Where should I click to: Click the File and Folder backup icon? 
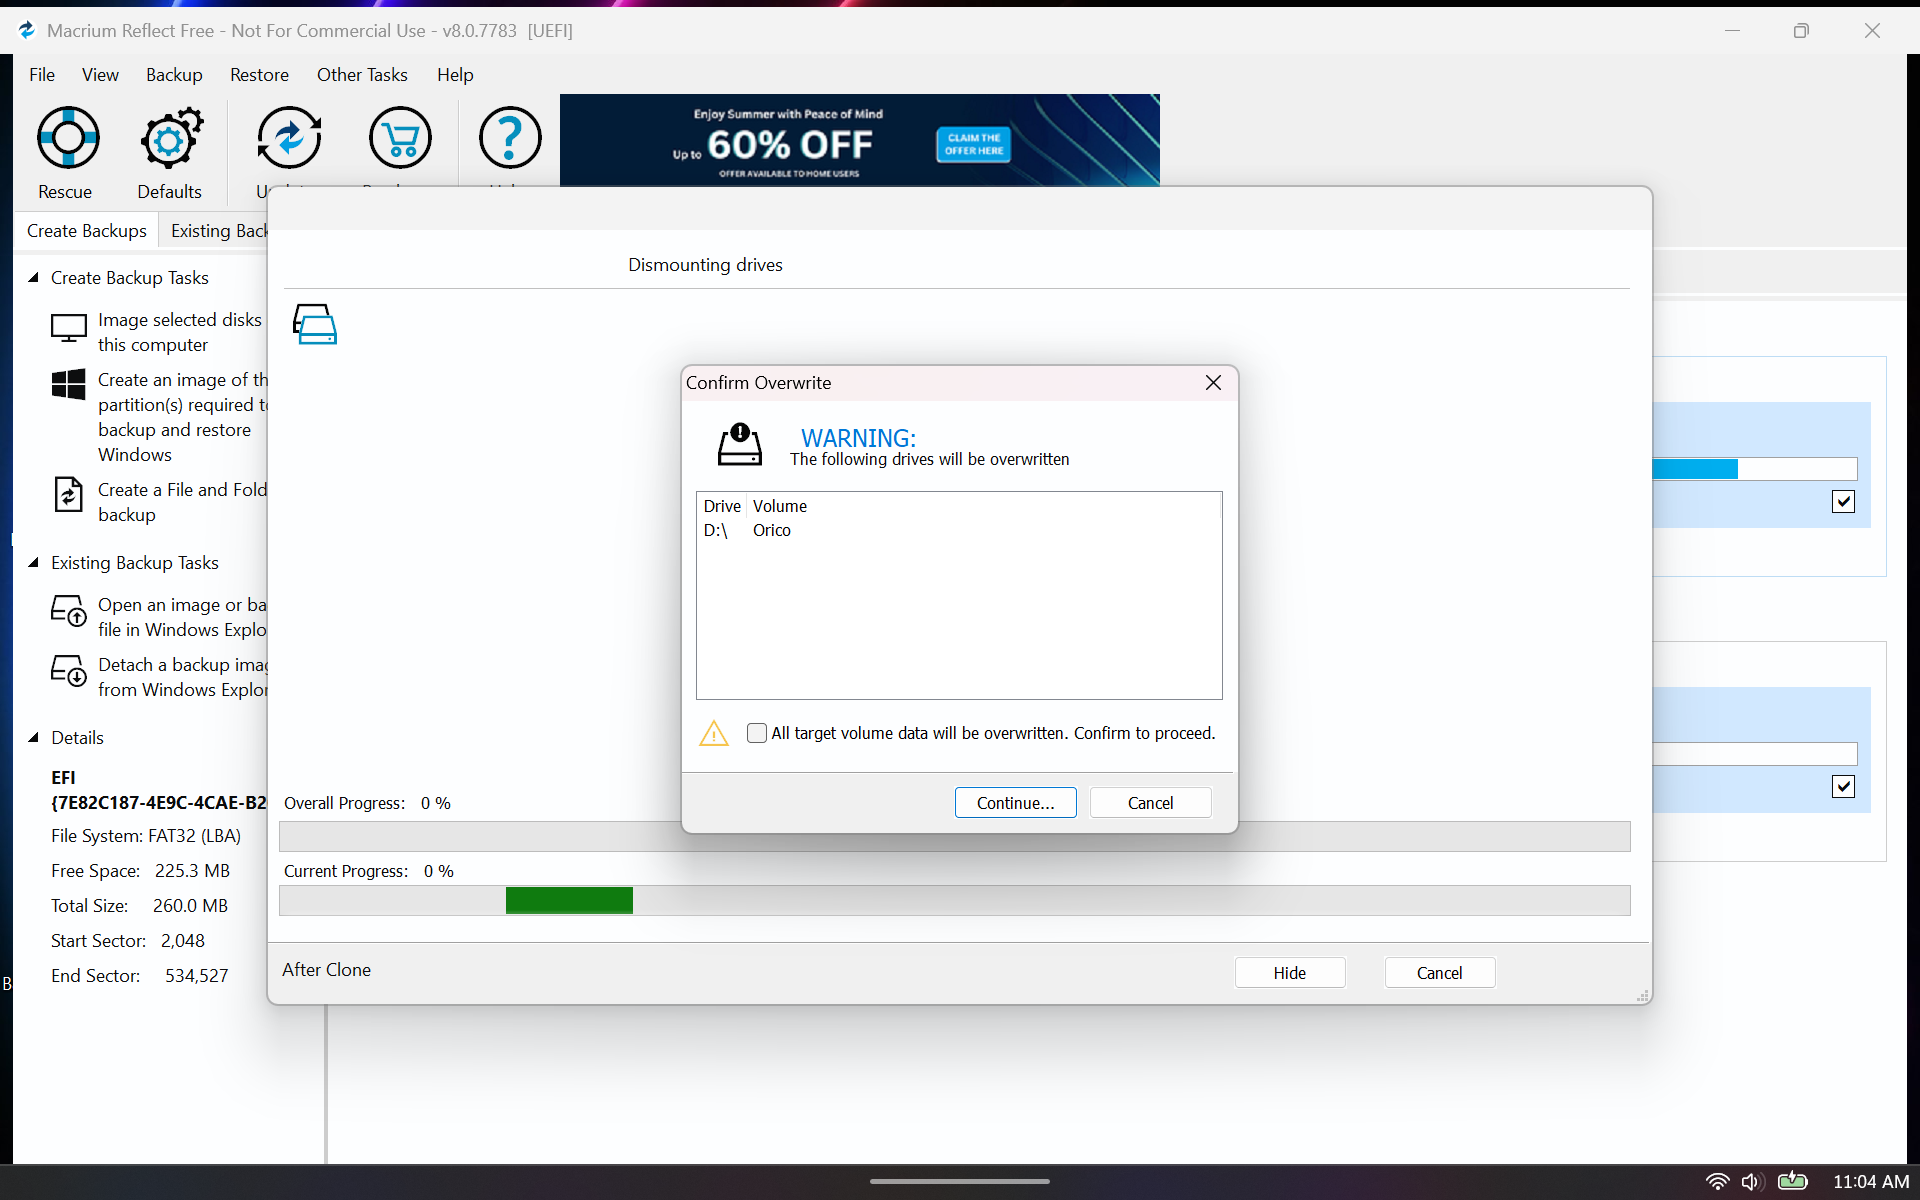68,494
